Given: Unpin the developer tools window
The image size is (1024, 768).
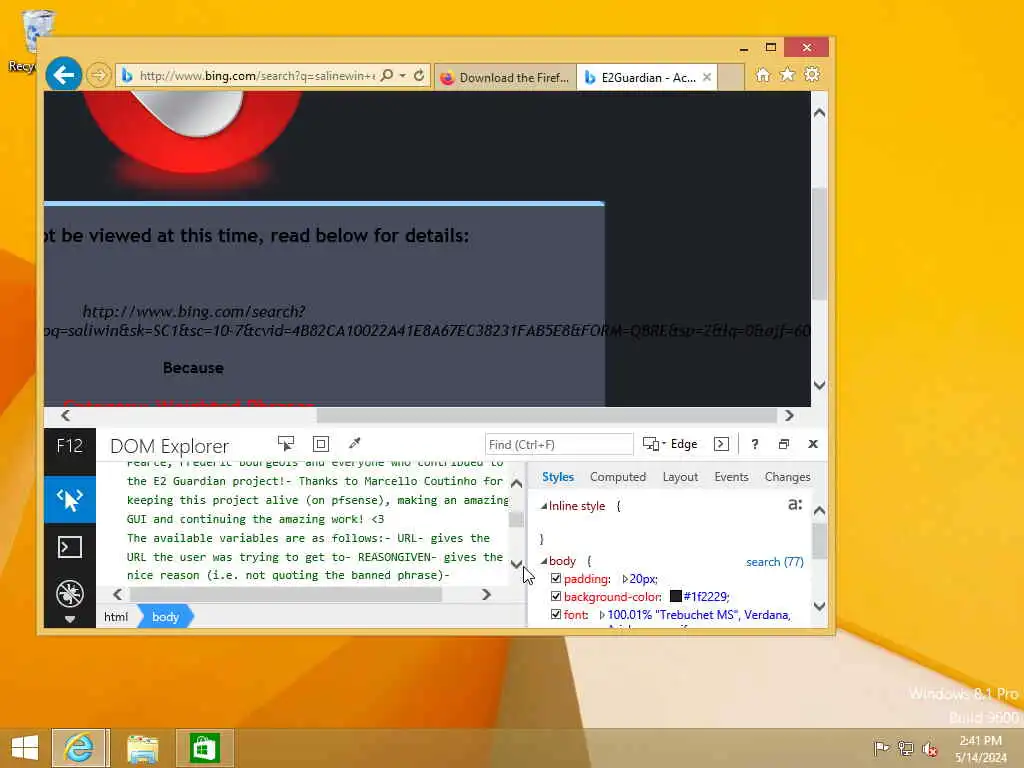Looking at the screenshot, I should [x=784, y=444].
